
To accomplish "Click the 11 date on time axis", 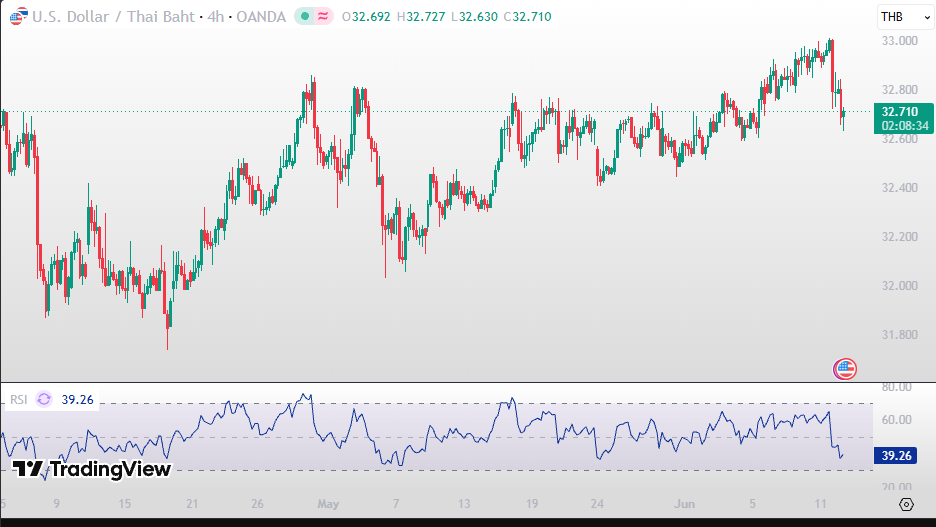I will (x=820, y=504).
